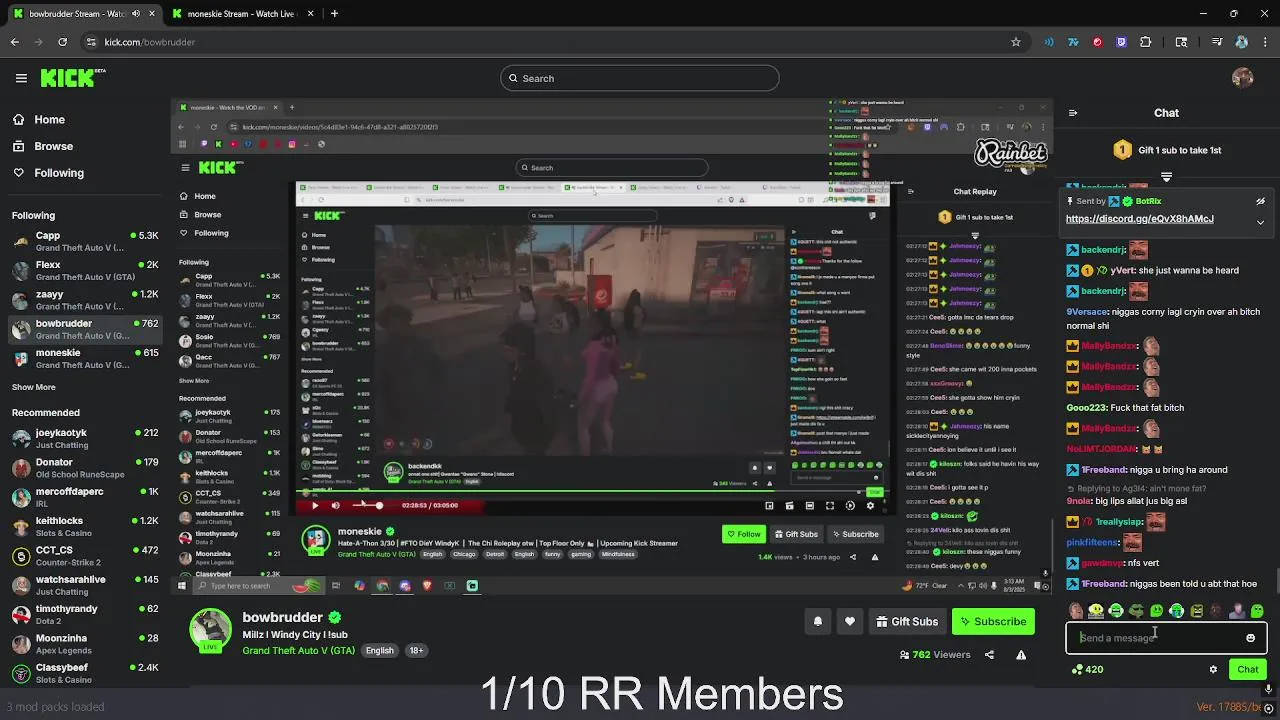Open Classybeef in Recommended
Image resolution: width=1280 pixels, height=720 pixels.
click(x=85, y=673)
